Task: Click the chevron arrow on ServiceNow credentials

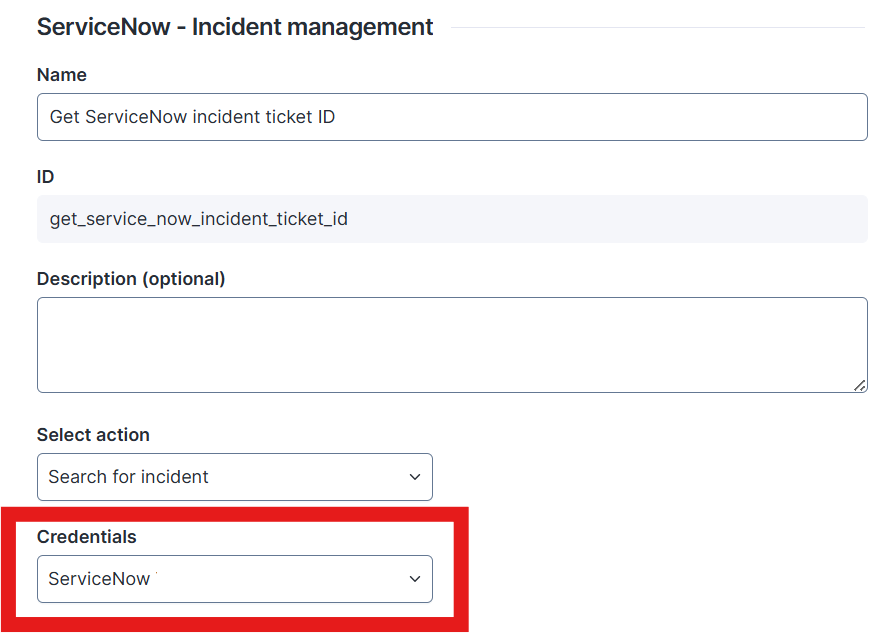Action: 415,579
